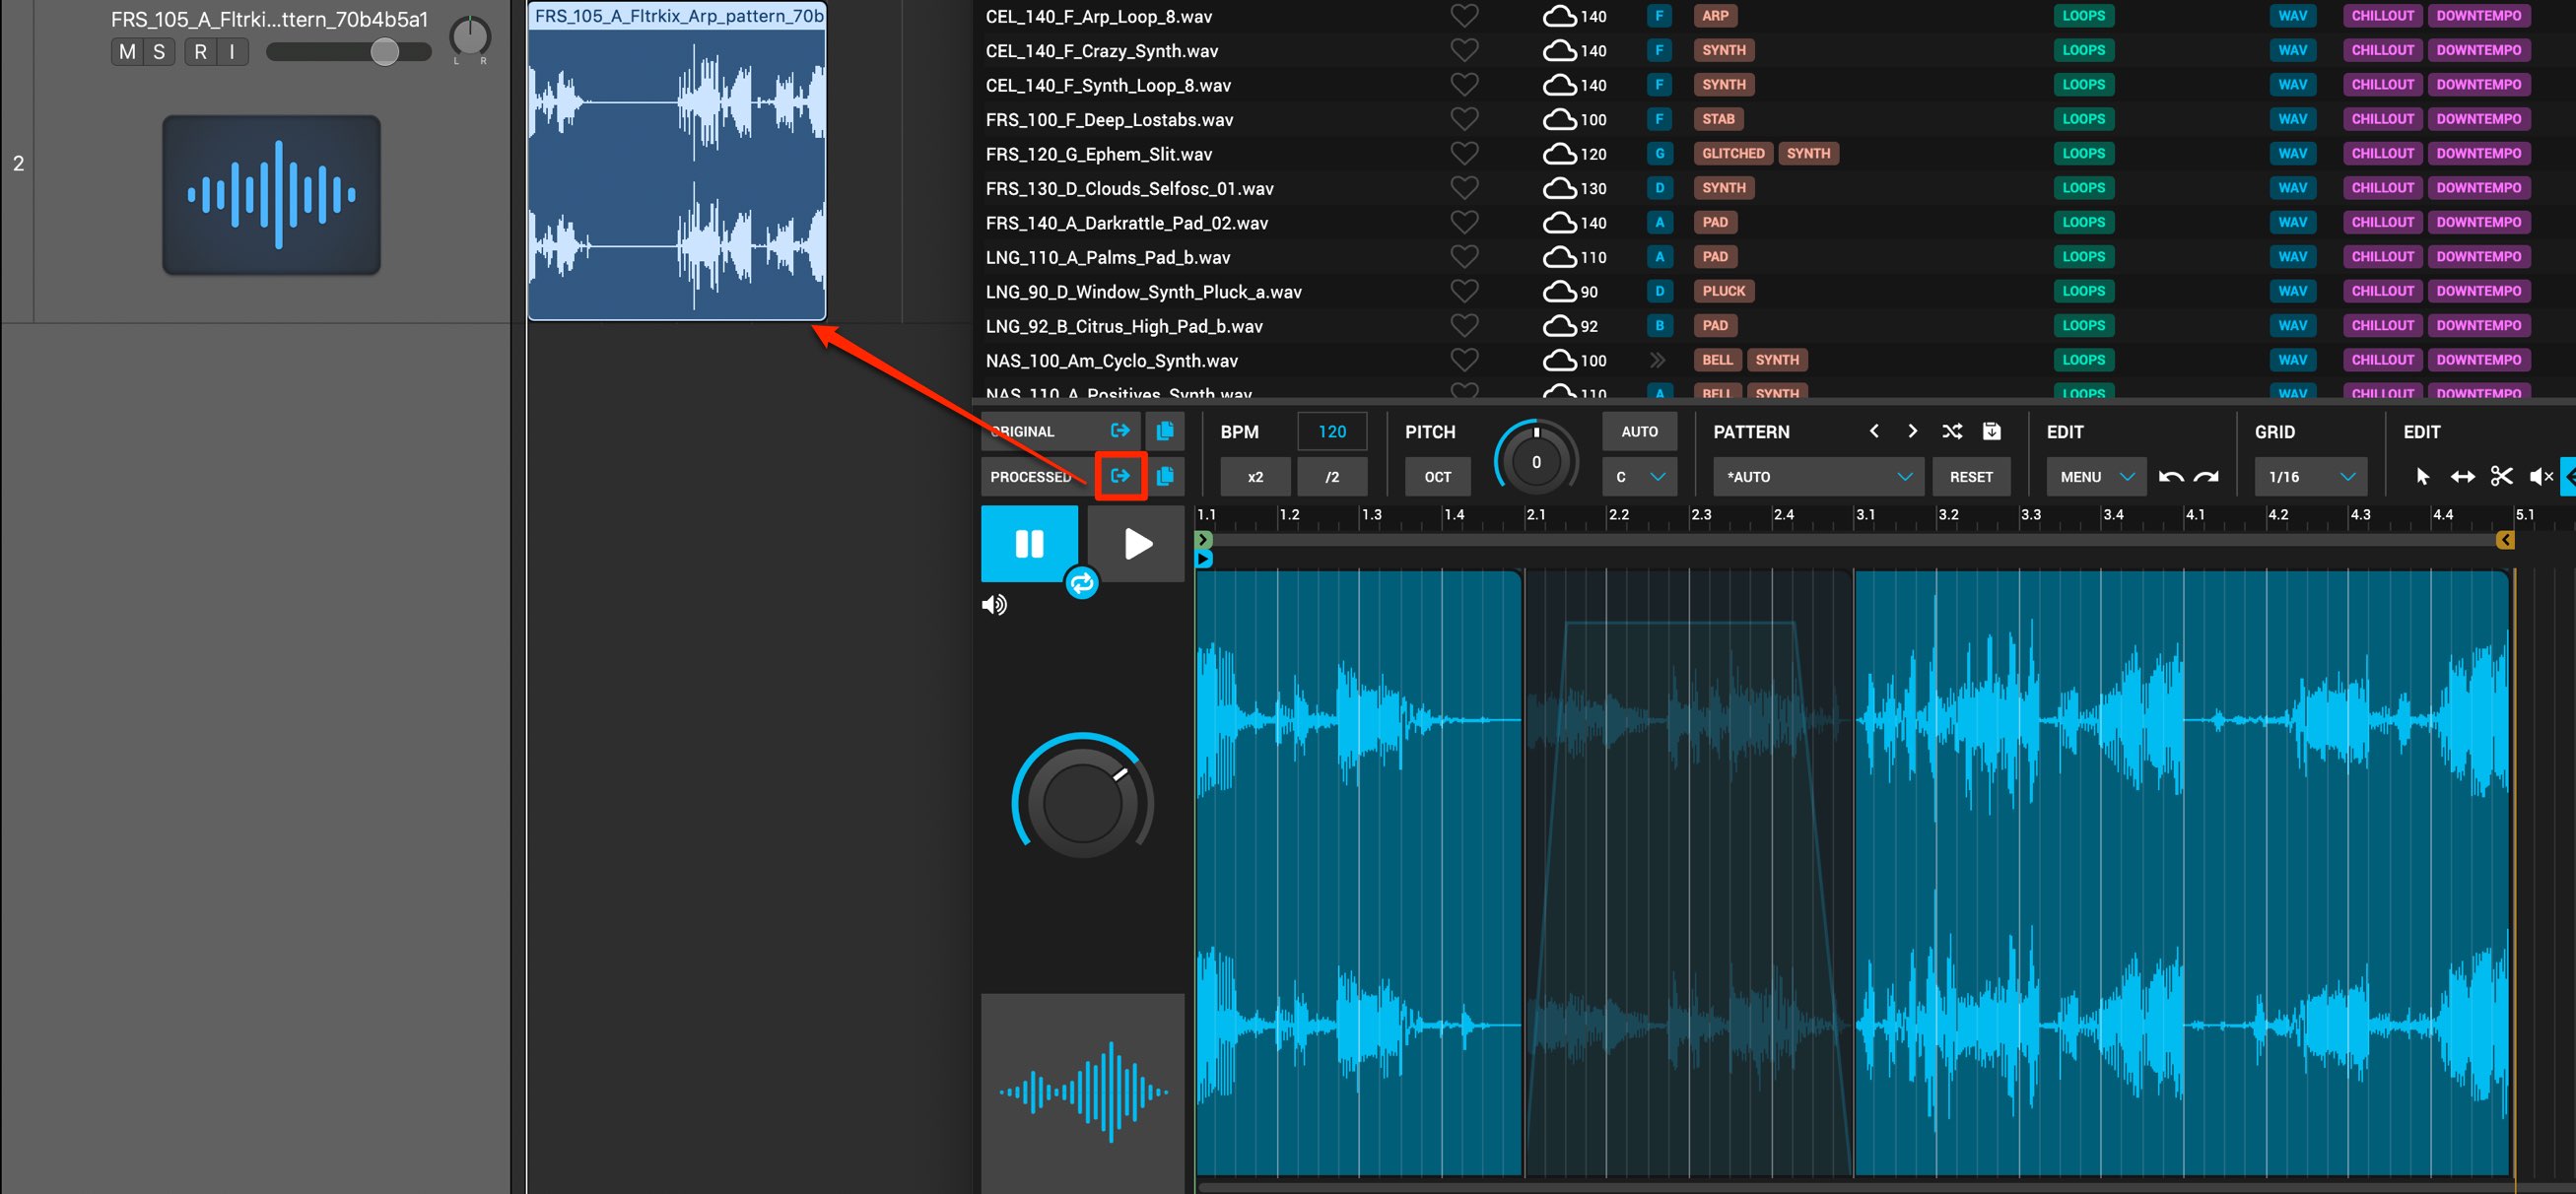
Task: Filter by the ARP tag
Action: coord(1715,16)
